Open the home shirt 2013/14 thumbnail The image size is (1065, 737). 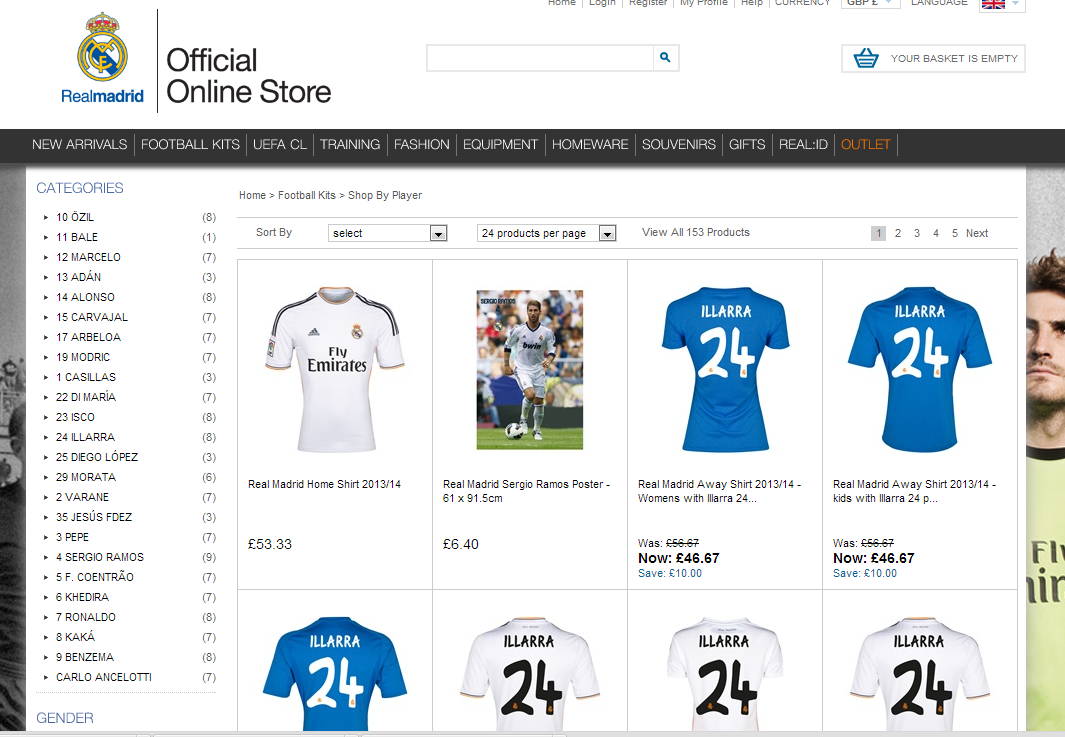click(x=335, y=369)
